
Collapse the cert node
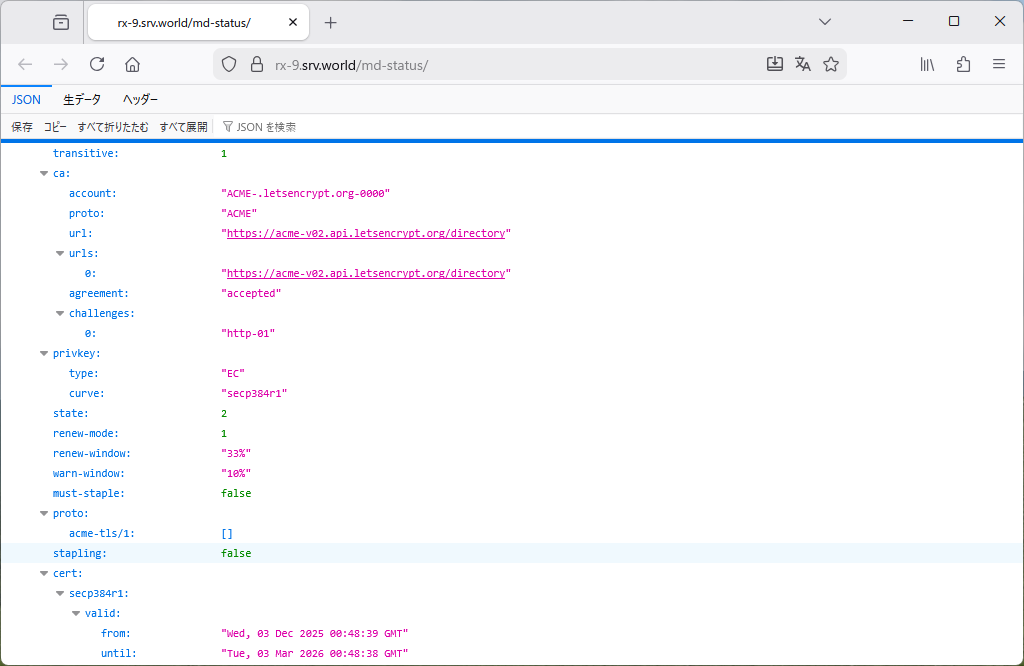click(x=44, y=573)
